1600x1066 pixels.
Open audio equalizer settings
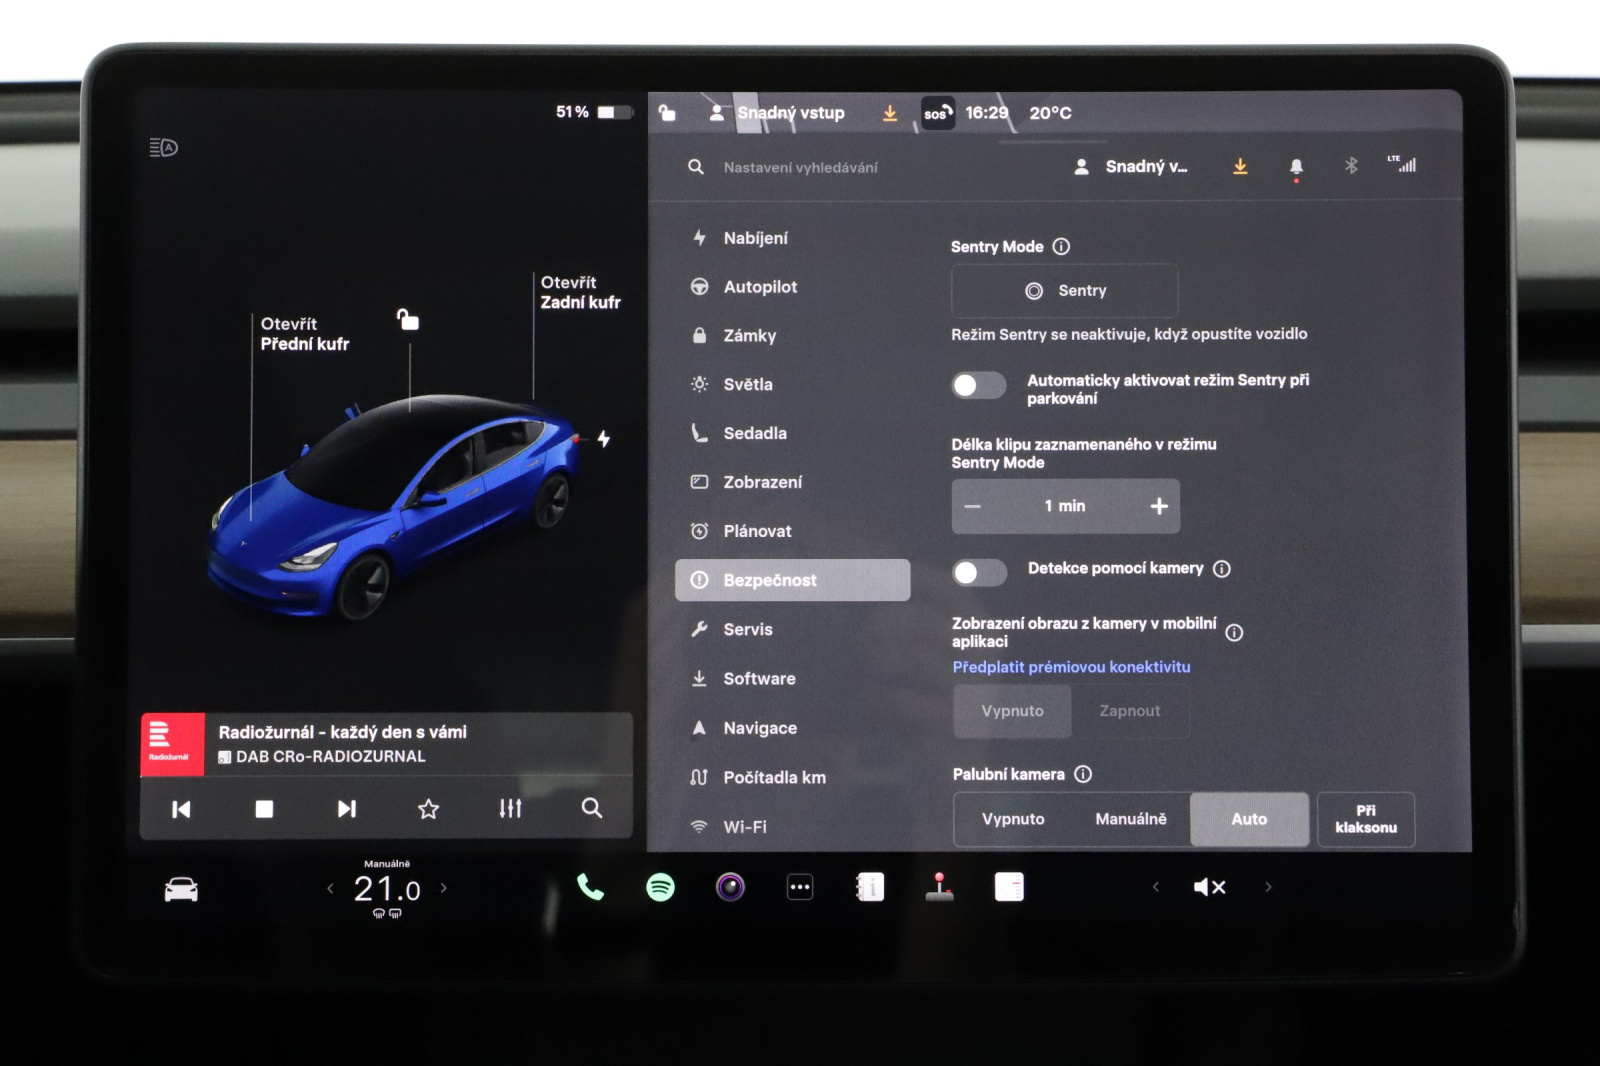point(511,808)
